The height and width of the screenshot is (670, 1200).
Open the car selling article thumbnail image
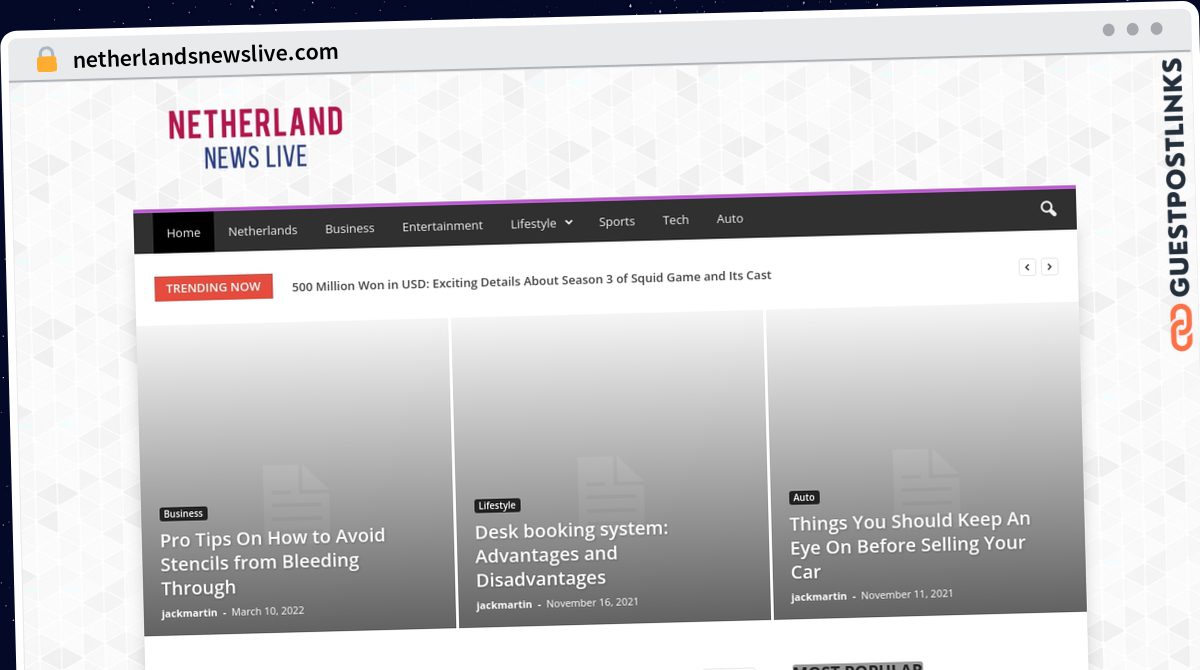coord(925,462)
